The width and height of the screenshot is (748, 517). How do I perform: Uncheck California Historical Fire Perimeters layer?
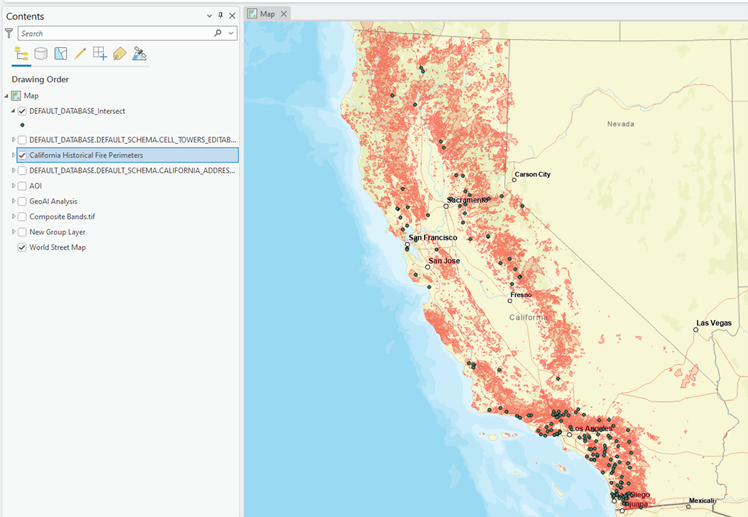point(22,155)
